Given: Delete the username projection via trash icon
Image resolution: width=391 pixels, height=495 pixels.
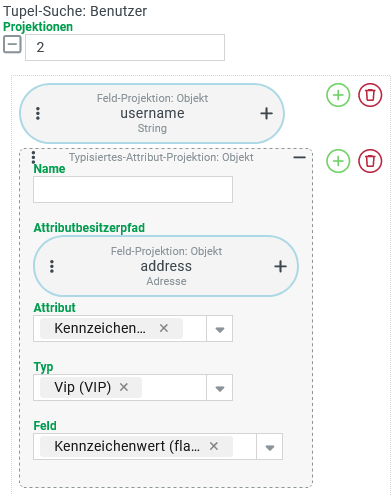Looking at the screenshot, I should (x=370, y=95).
